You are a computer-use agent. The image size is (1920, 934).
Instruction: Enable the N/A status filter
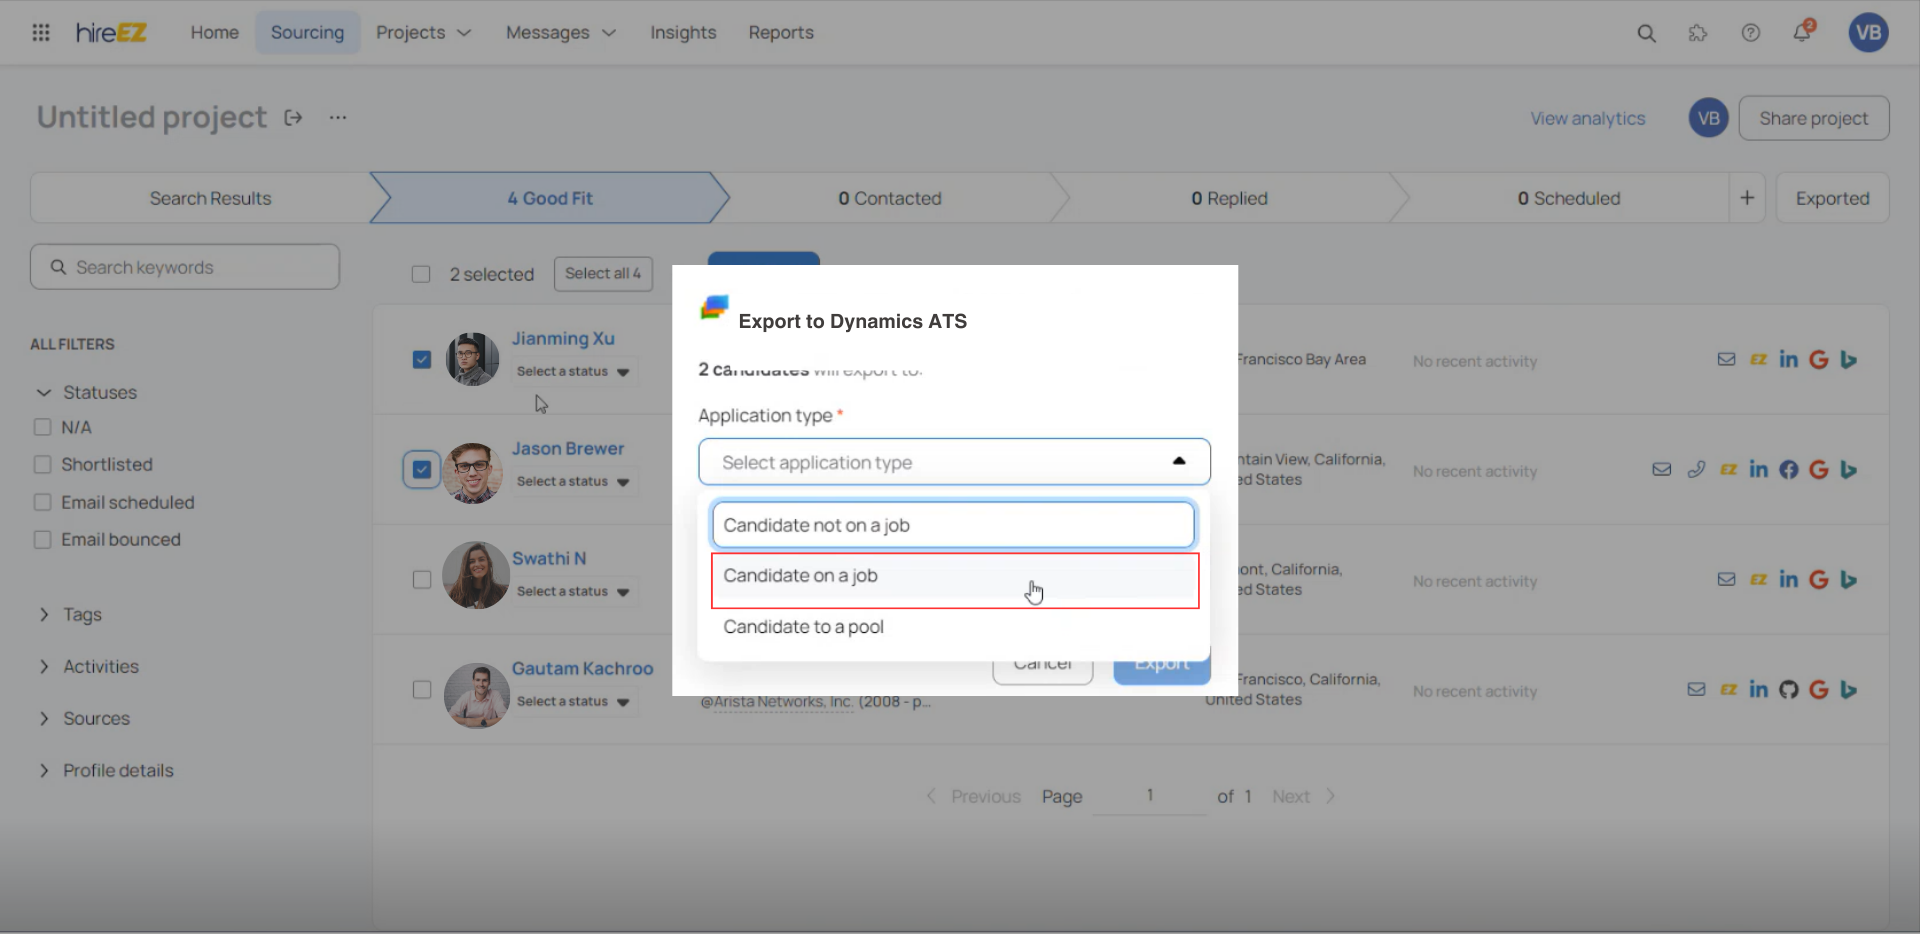tap(42, 427)
